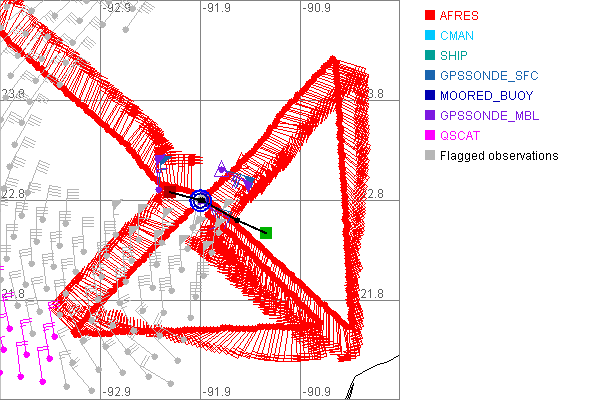
Task: Click the blue concentric circles at storm center
Action: [x=201, y=200]
